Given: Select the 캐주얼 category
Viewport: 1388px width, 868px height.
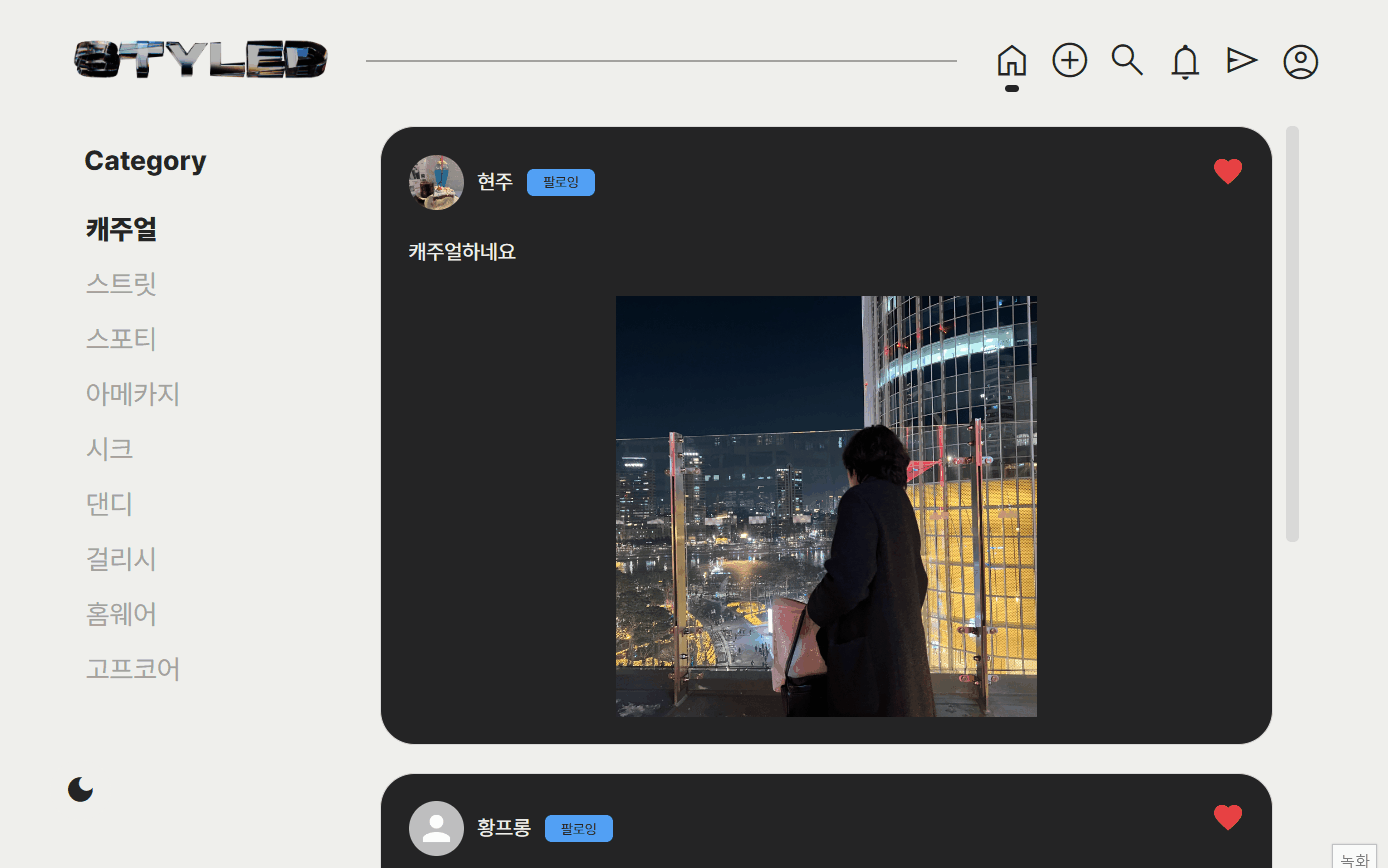Looking at the screenshot, I should pyautogui.click(x=121, y=229).
